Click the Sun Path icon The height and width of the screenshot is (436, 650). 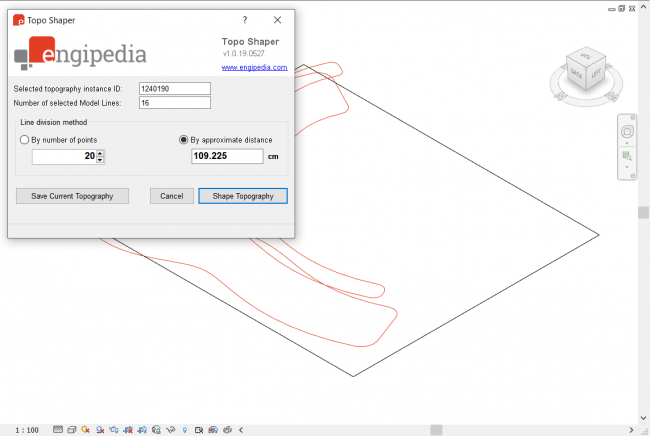[86, 429]
